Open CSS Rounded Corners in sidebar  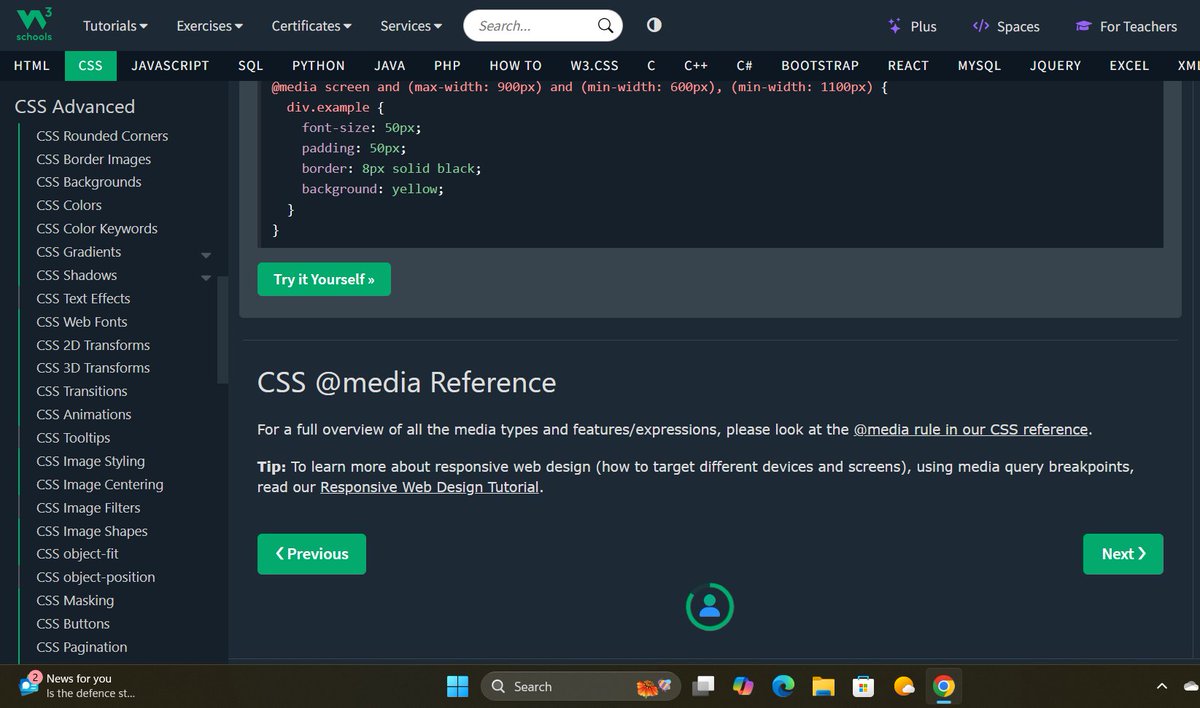point(102,136)
